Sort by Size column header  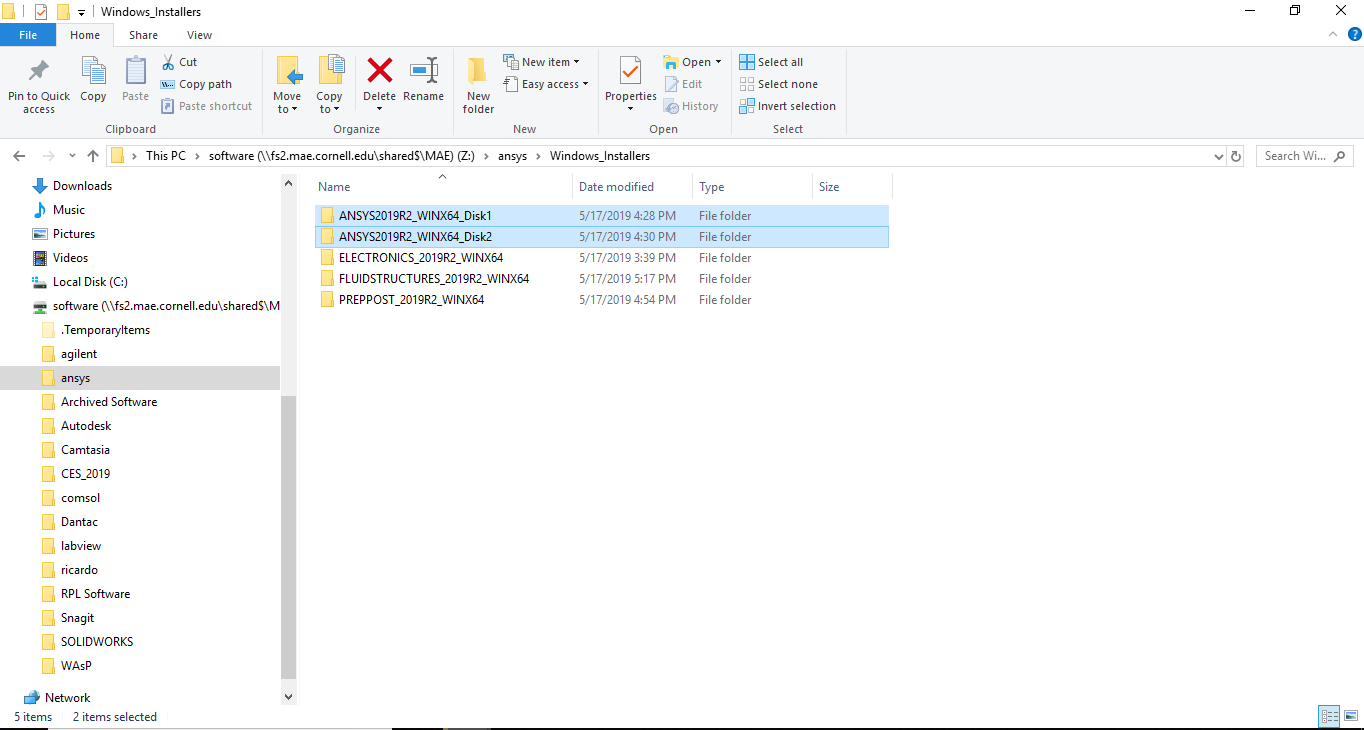pos(829,187)
